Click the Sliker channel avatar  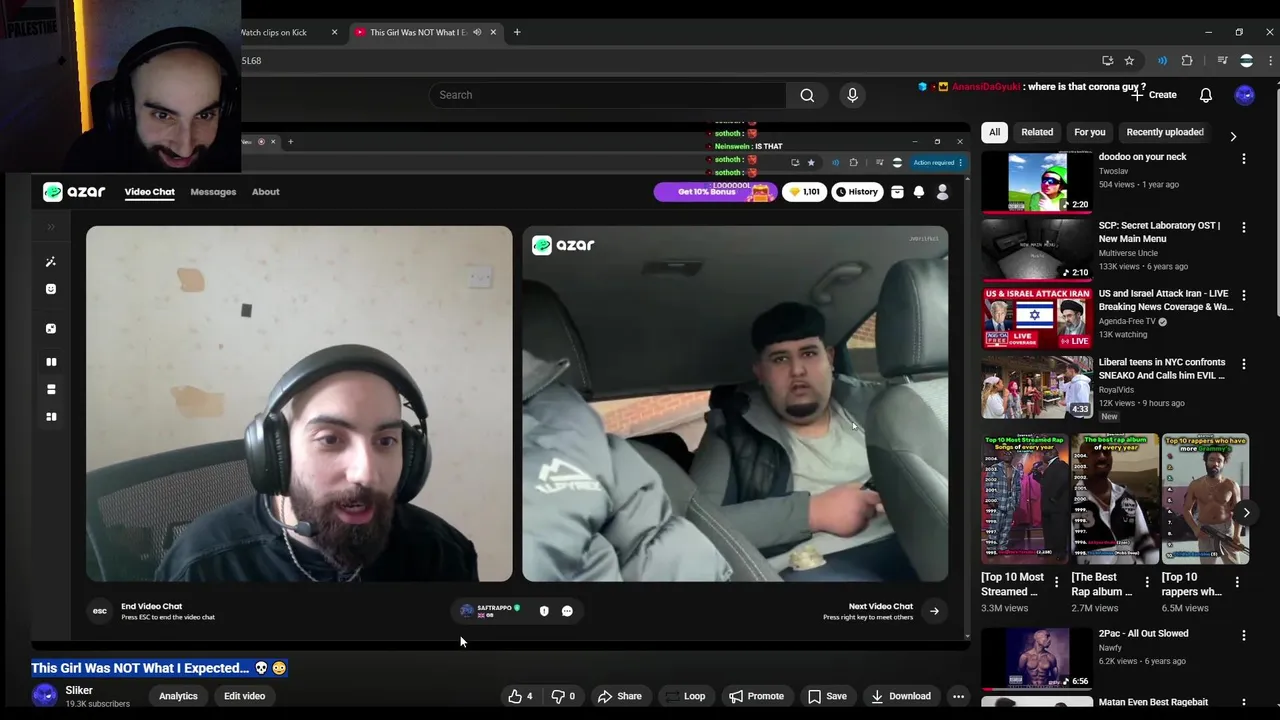click(44, 696)
